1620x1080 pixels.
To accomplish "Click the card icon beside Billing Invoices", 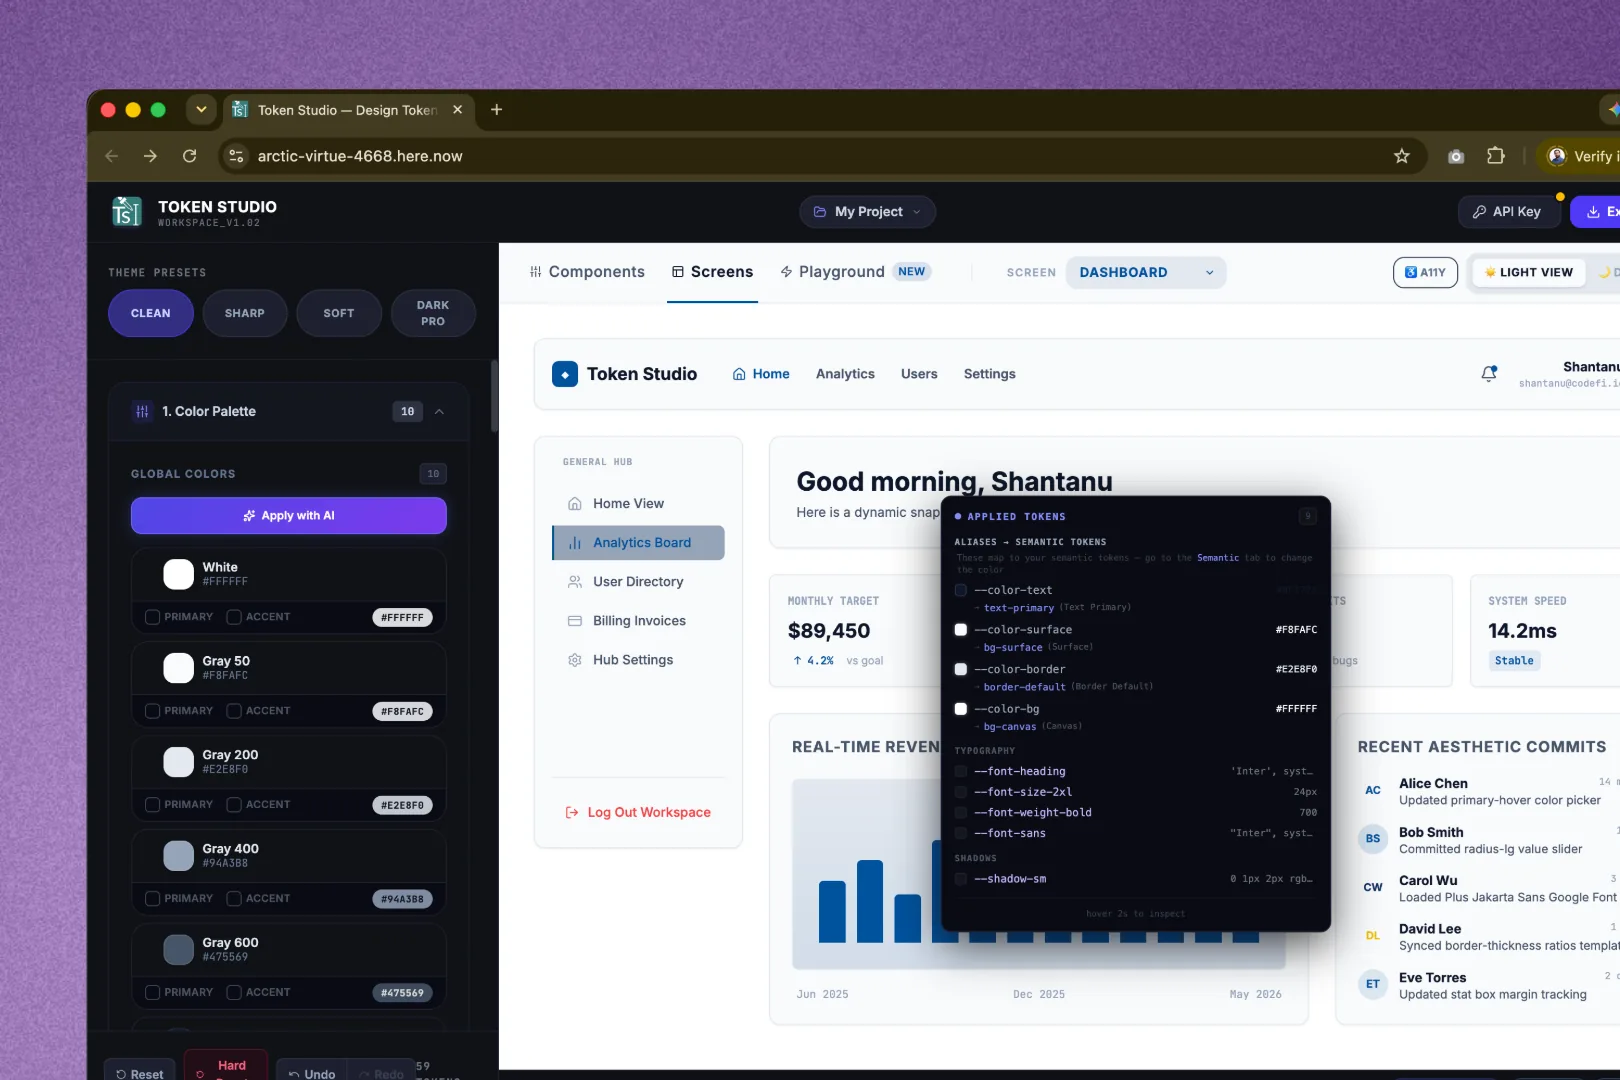I will (x=575, y=621).
